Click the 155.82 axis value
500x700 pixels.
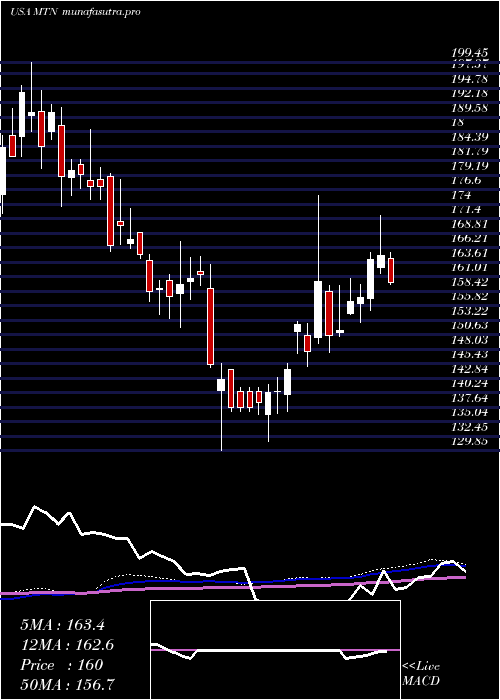(x=470, y=296)
